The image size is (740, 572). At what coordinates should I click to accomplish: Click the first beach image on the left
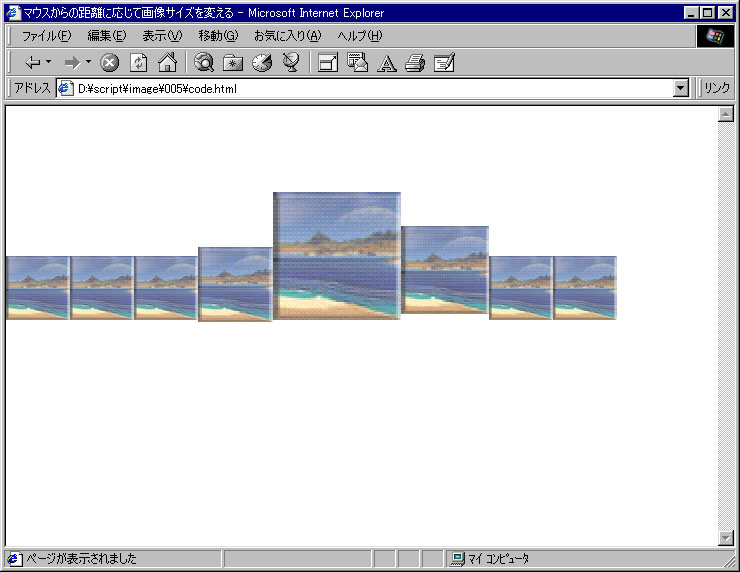pos(38,288)
